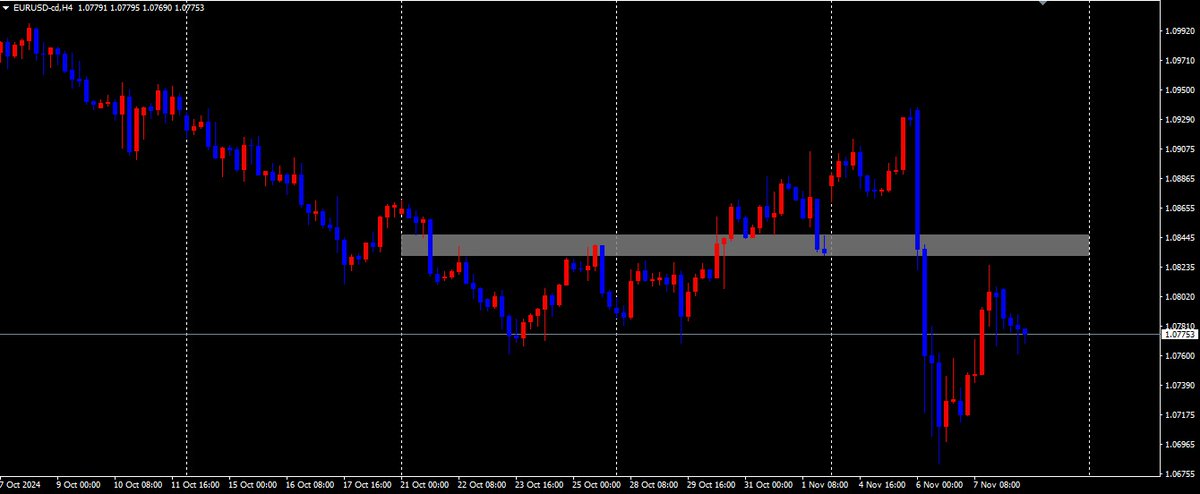Image resolution: width=1200 pixels, height=494 pixels.
Task: Click the 1.08445 price scale label
Action: [1180, 238]
